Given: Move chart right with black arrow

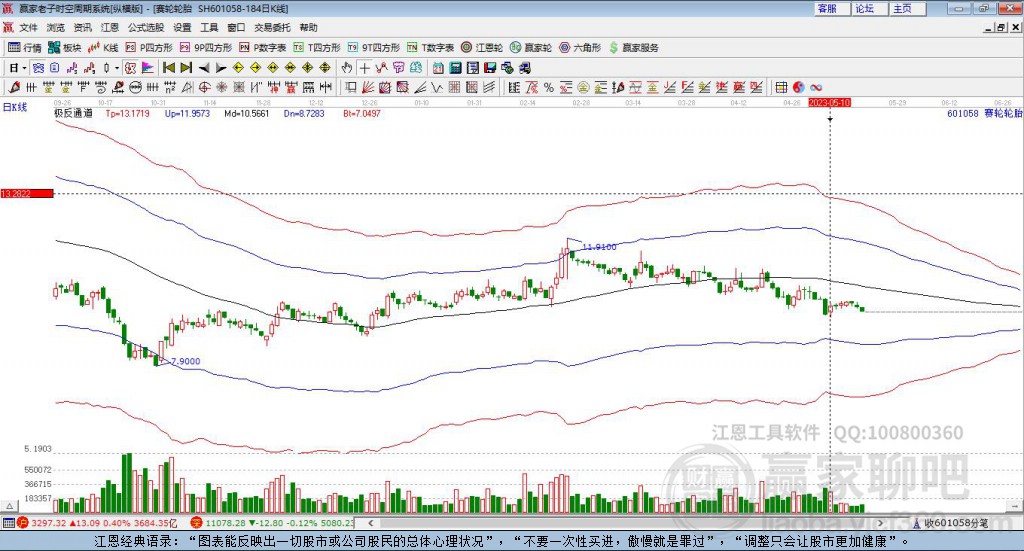Looking at the screenshot, I should (x=221, y=68).
